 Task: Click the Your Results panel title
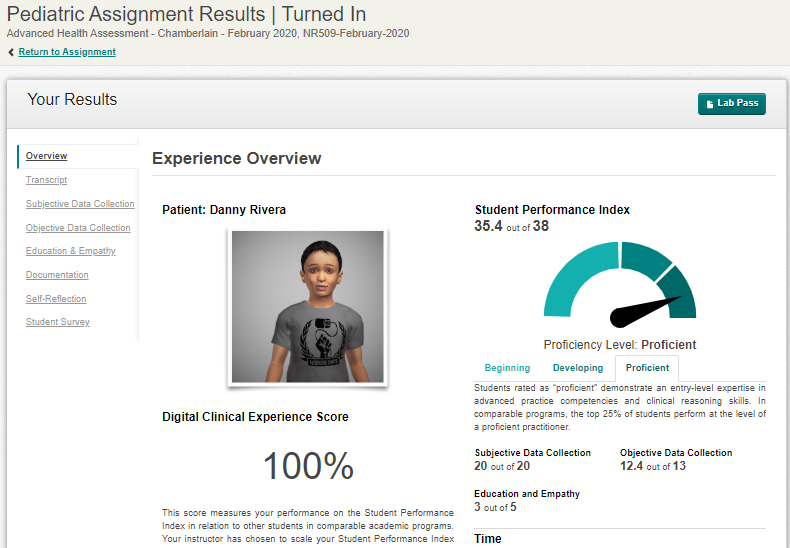72,99
